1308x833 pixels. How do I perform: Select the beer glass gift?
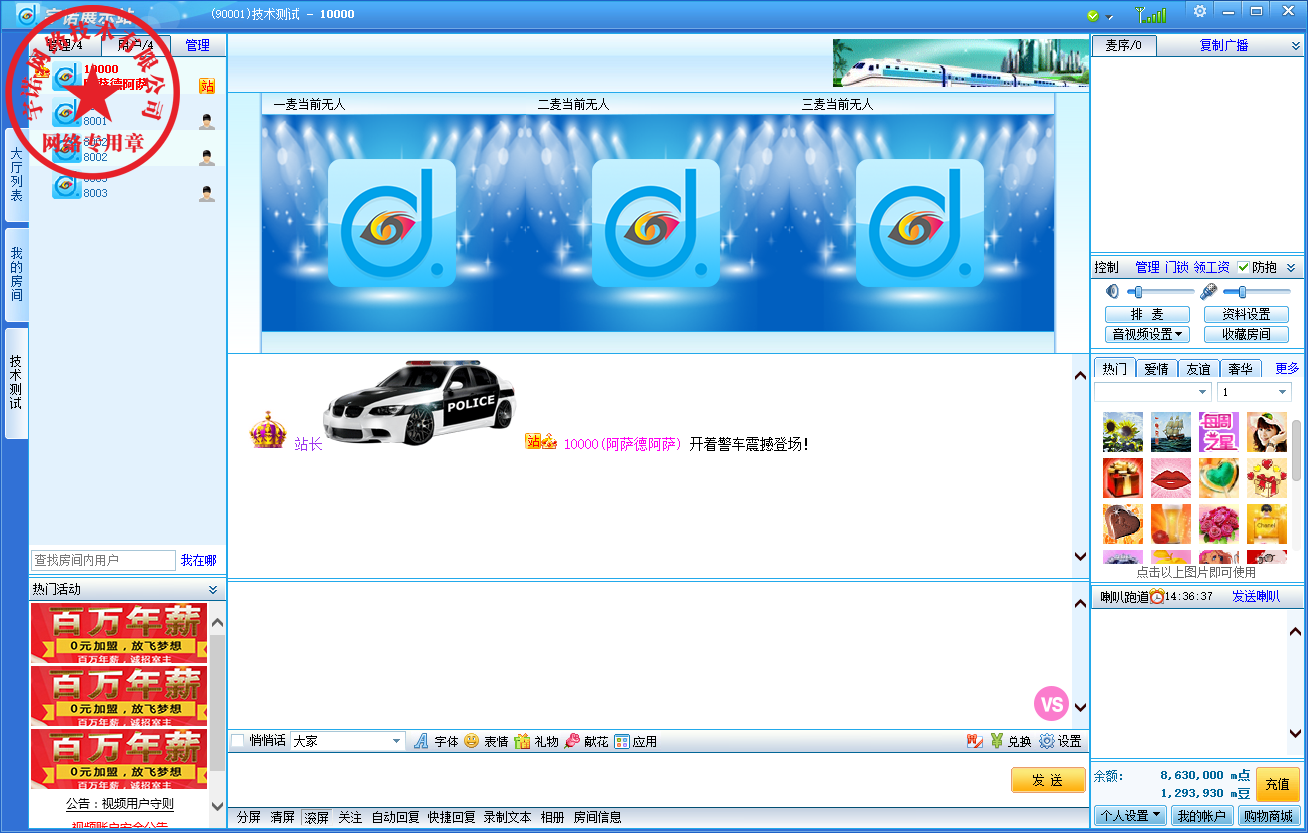pos(1171,524)
